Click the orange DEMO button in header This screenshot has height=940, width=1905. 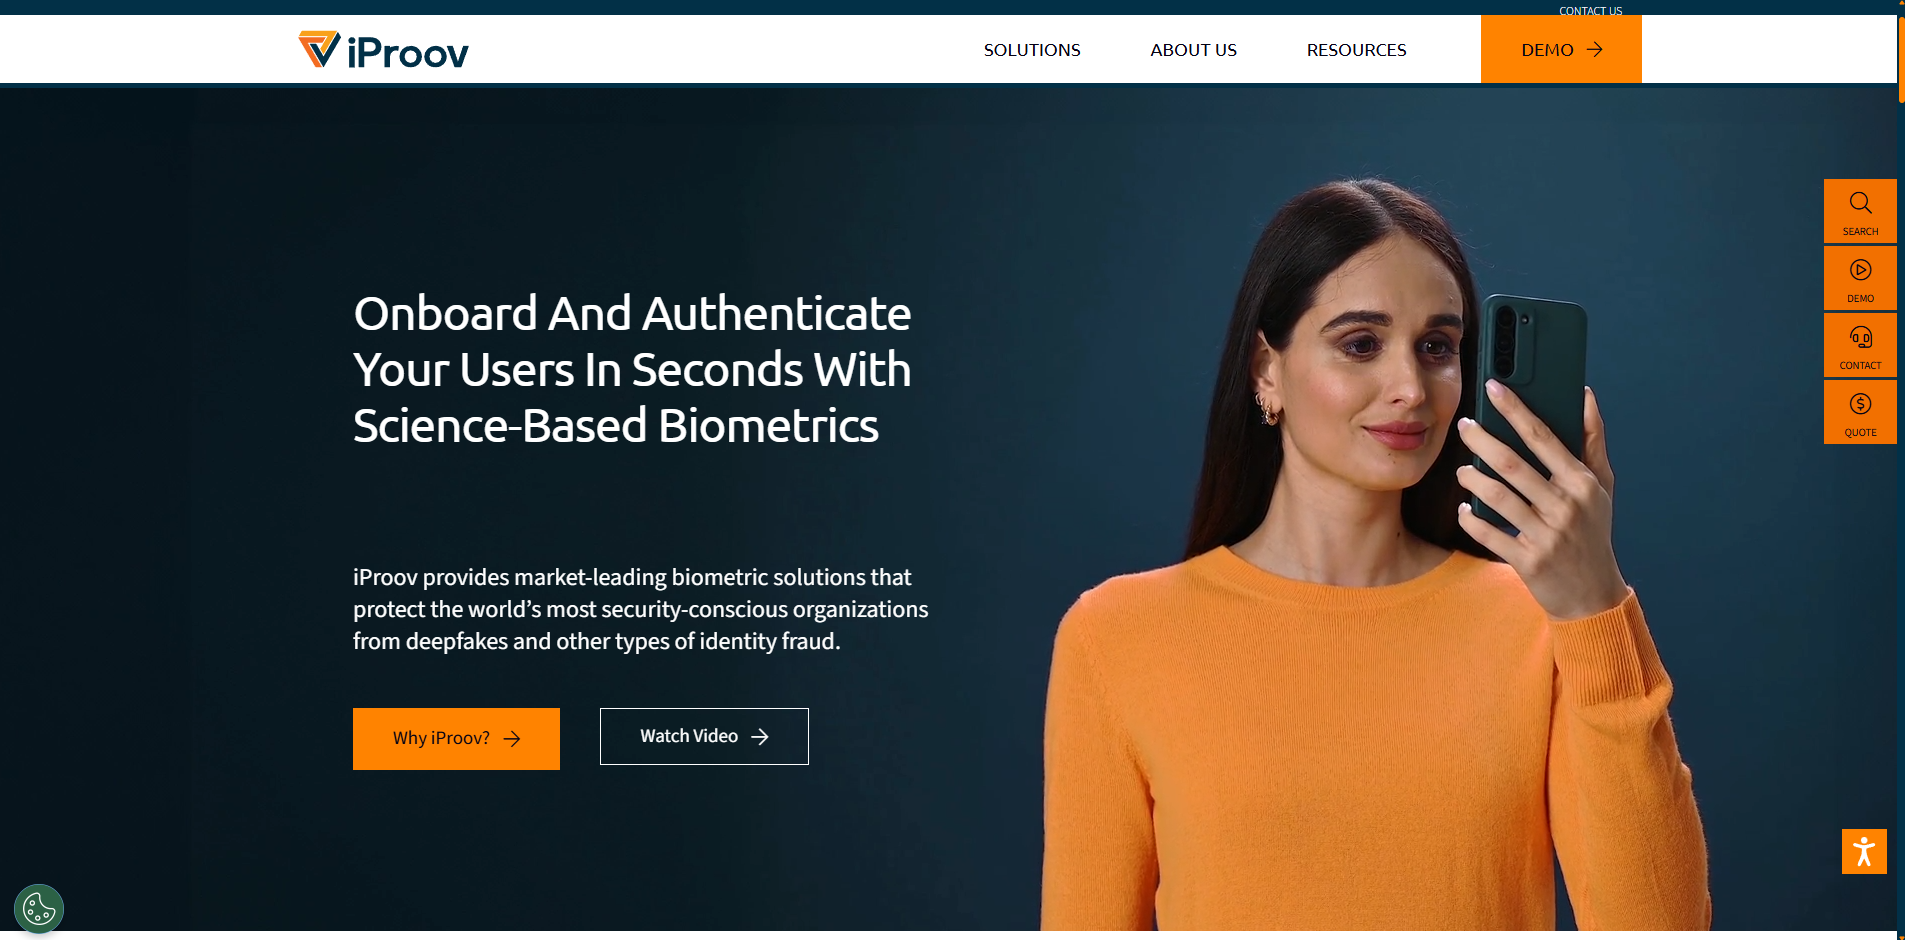click(1561, 49)
